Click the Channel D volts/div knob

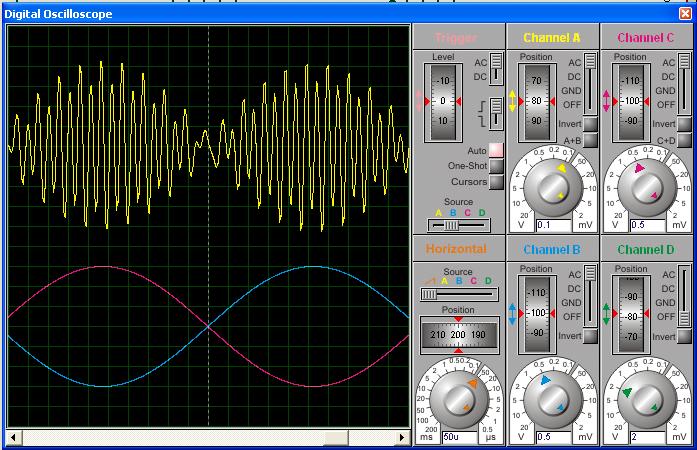[647, 399]
